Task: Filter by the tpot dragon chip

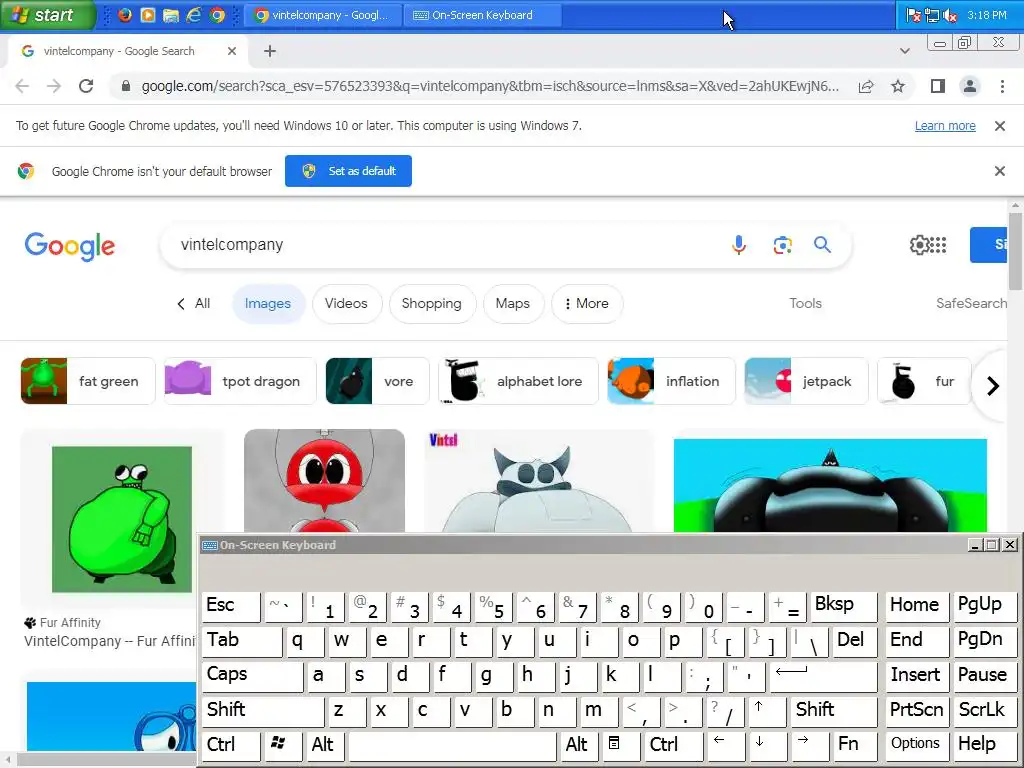Action: pos(240,381)
